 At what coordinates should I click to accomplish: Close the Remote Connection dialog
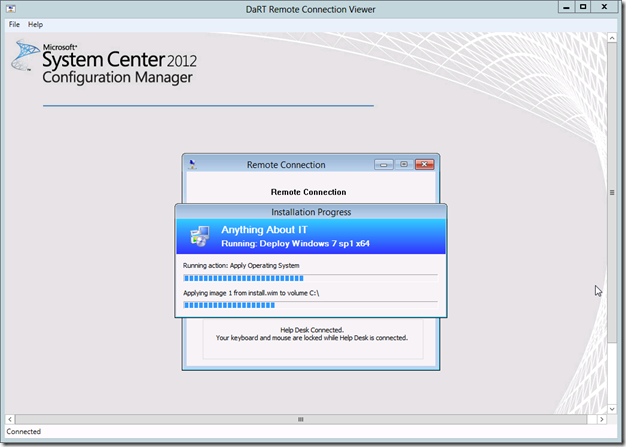424,164
